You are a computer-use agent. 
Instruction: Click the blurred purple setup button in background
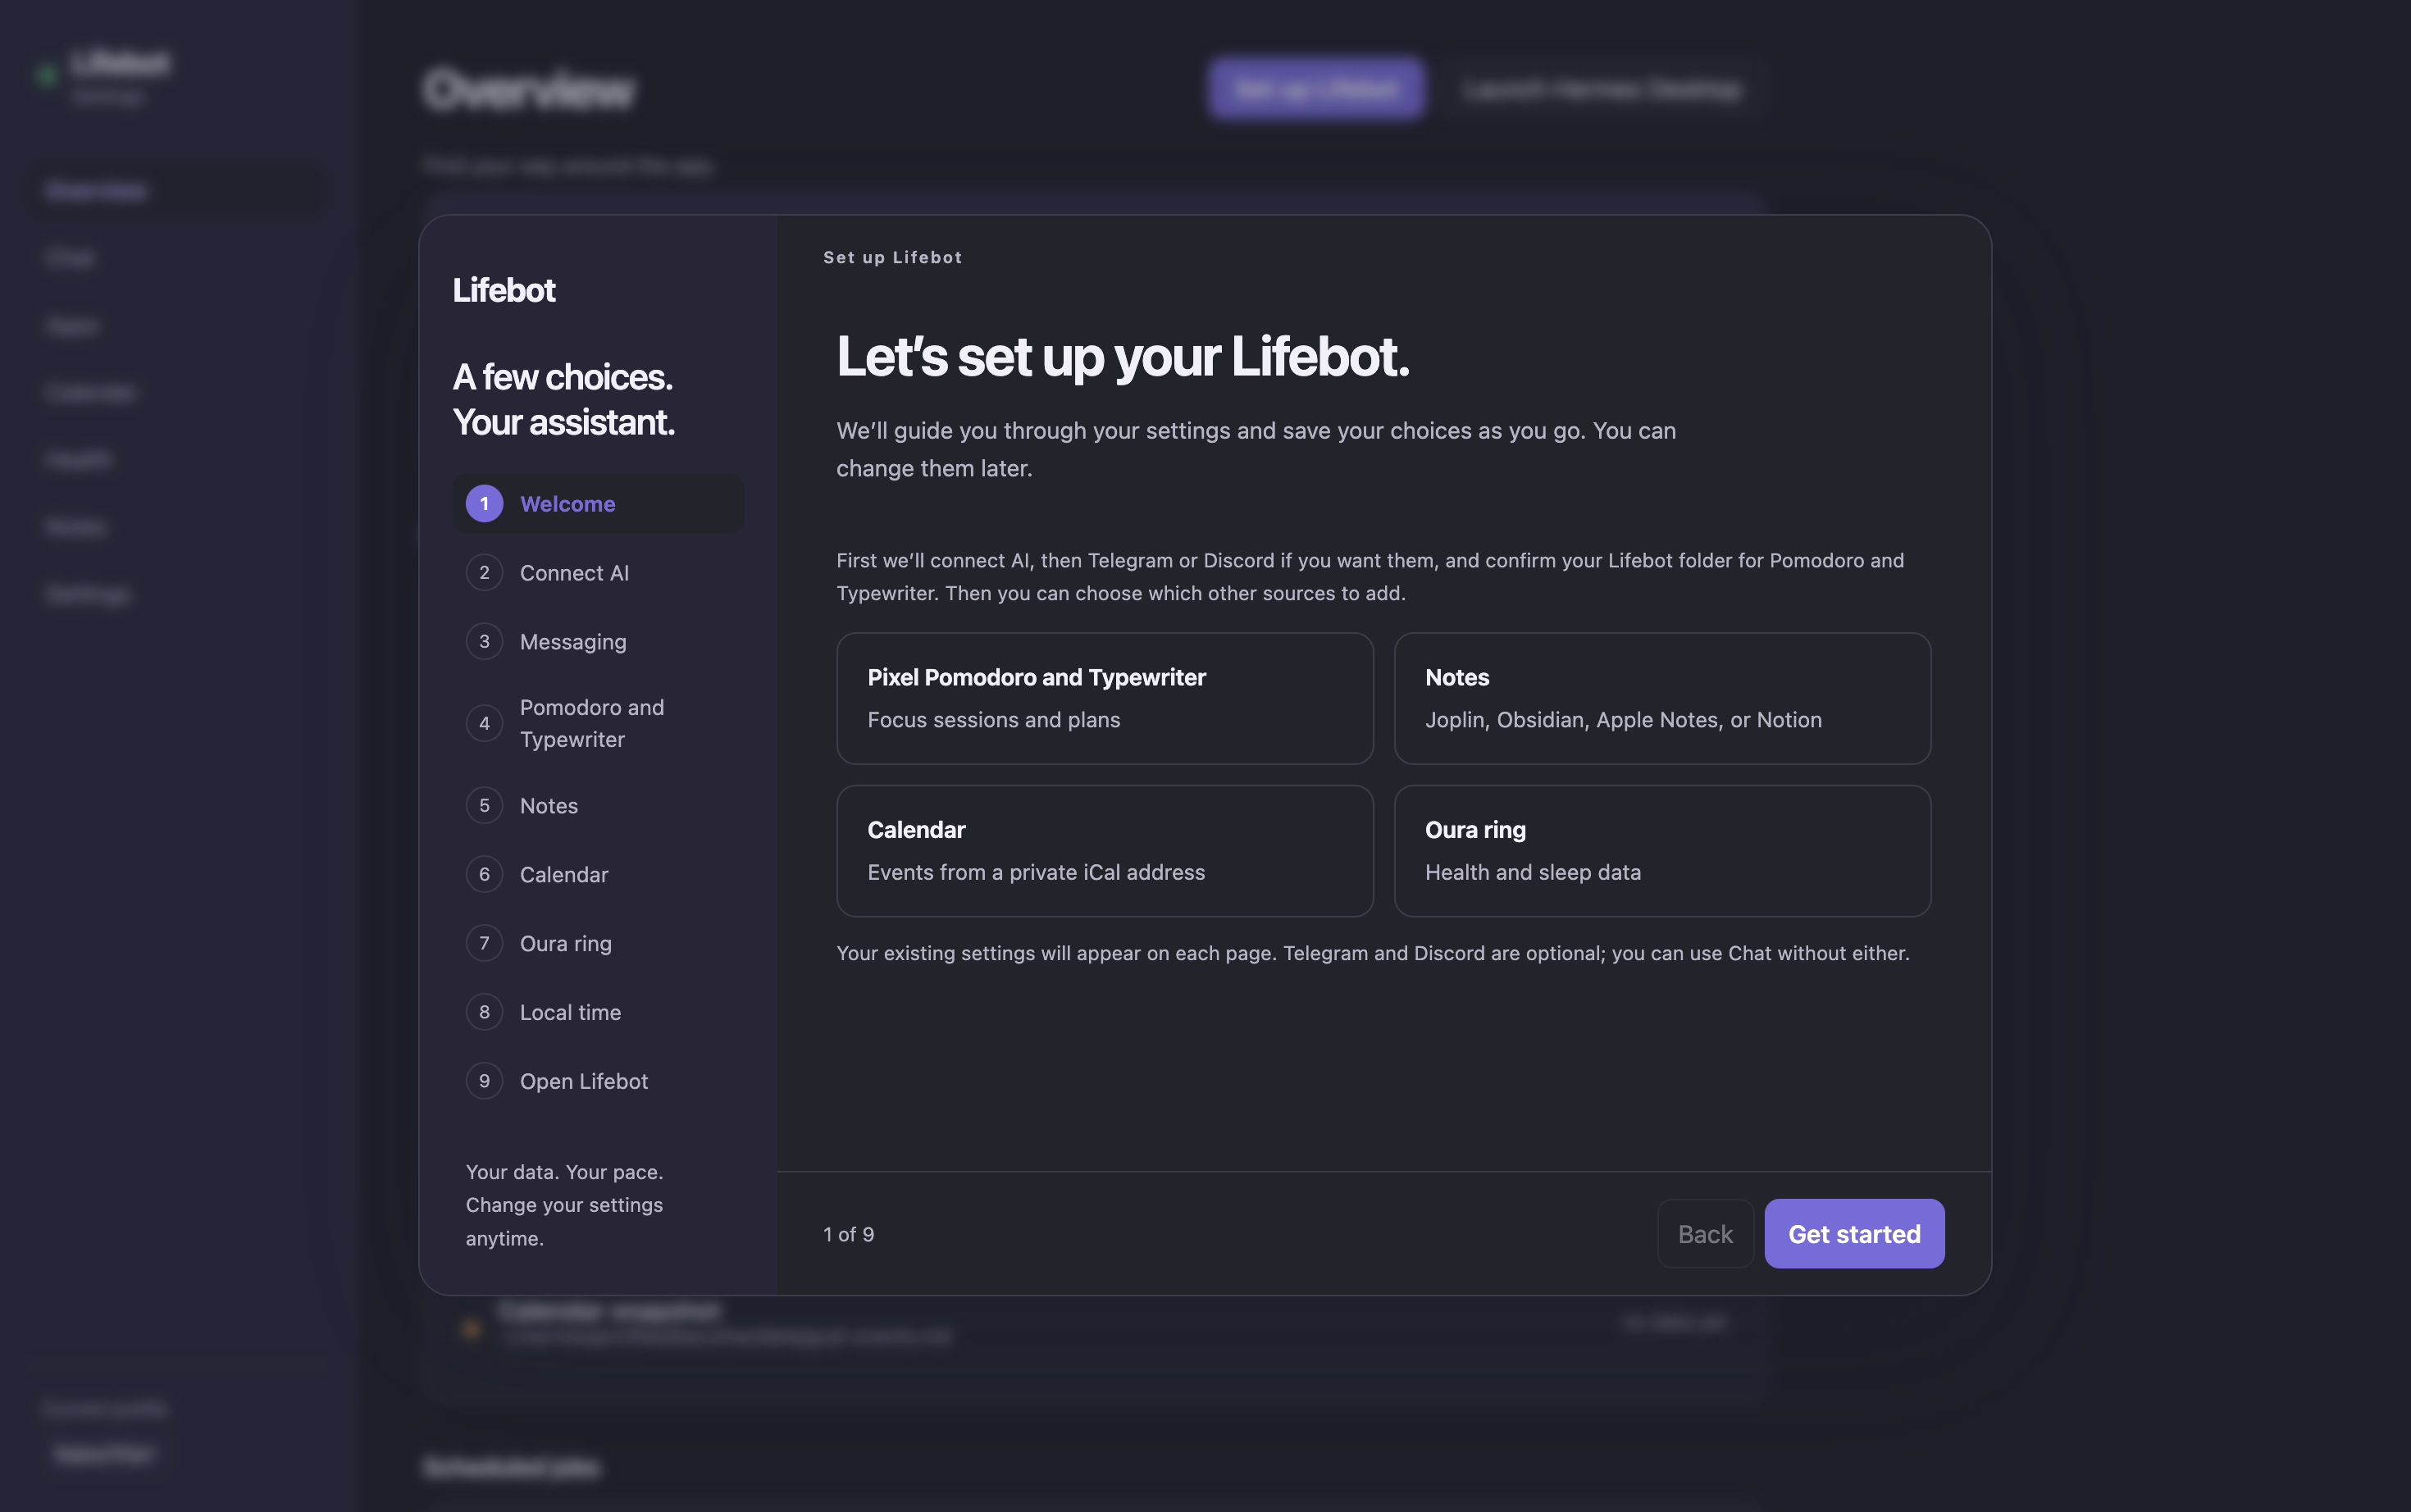pos(1316,88)
